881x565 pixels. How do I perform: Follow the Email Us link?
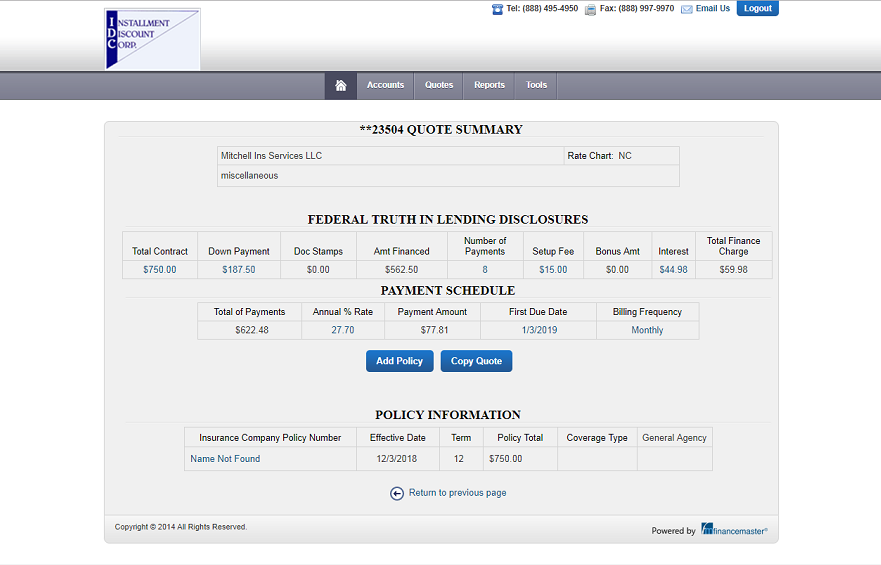(713, 9)
